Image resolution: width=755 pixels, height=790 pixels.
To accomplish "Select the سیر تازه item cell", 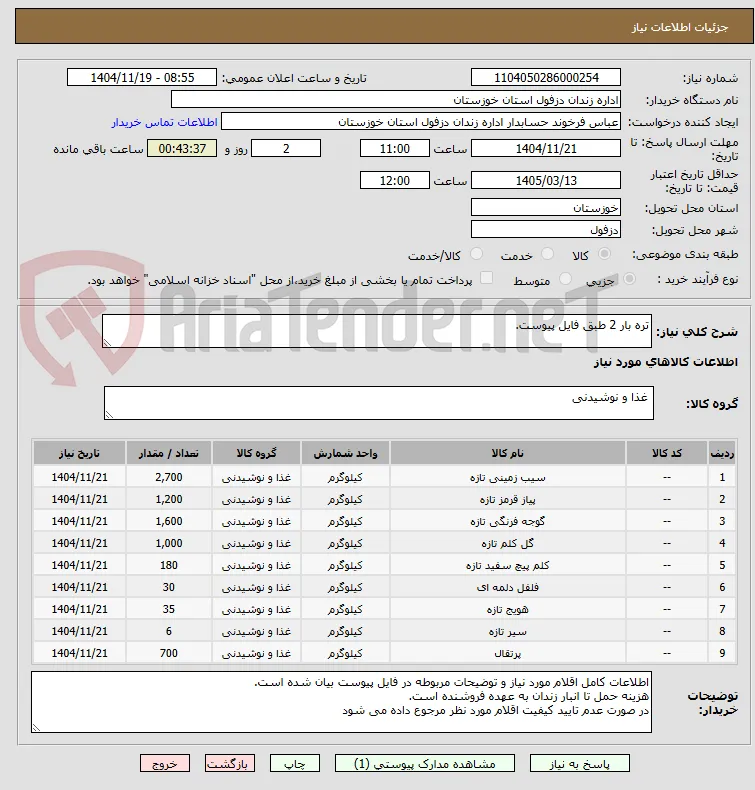I will click(x=508, y=631).
